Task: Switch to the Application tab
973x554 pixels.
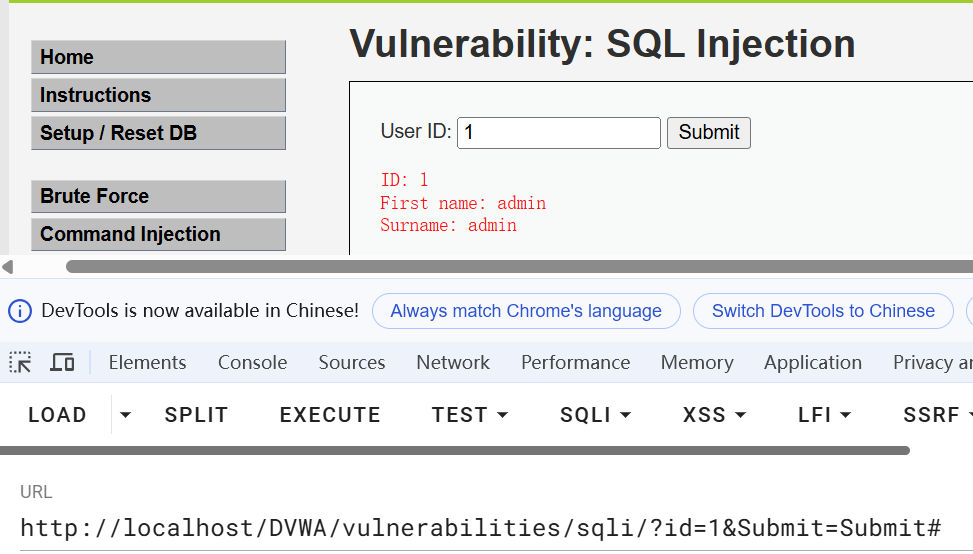Action: point(812,363)
